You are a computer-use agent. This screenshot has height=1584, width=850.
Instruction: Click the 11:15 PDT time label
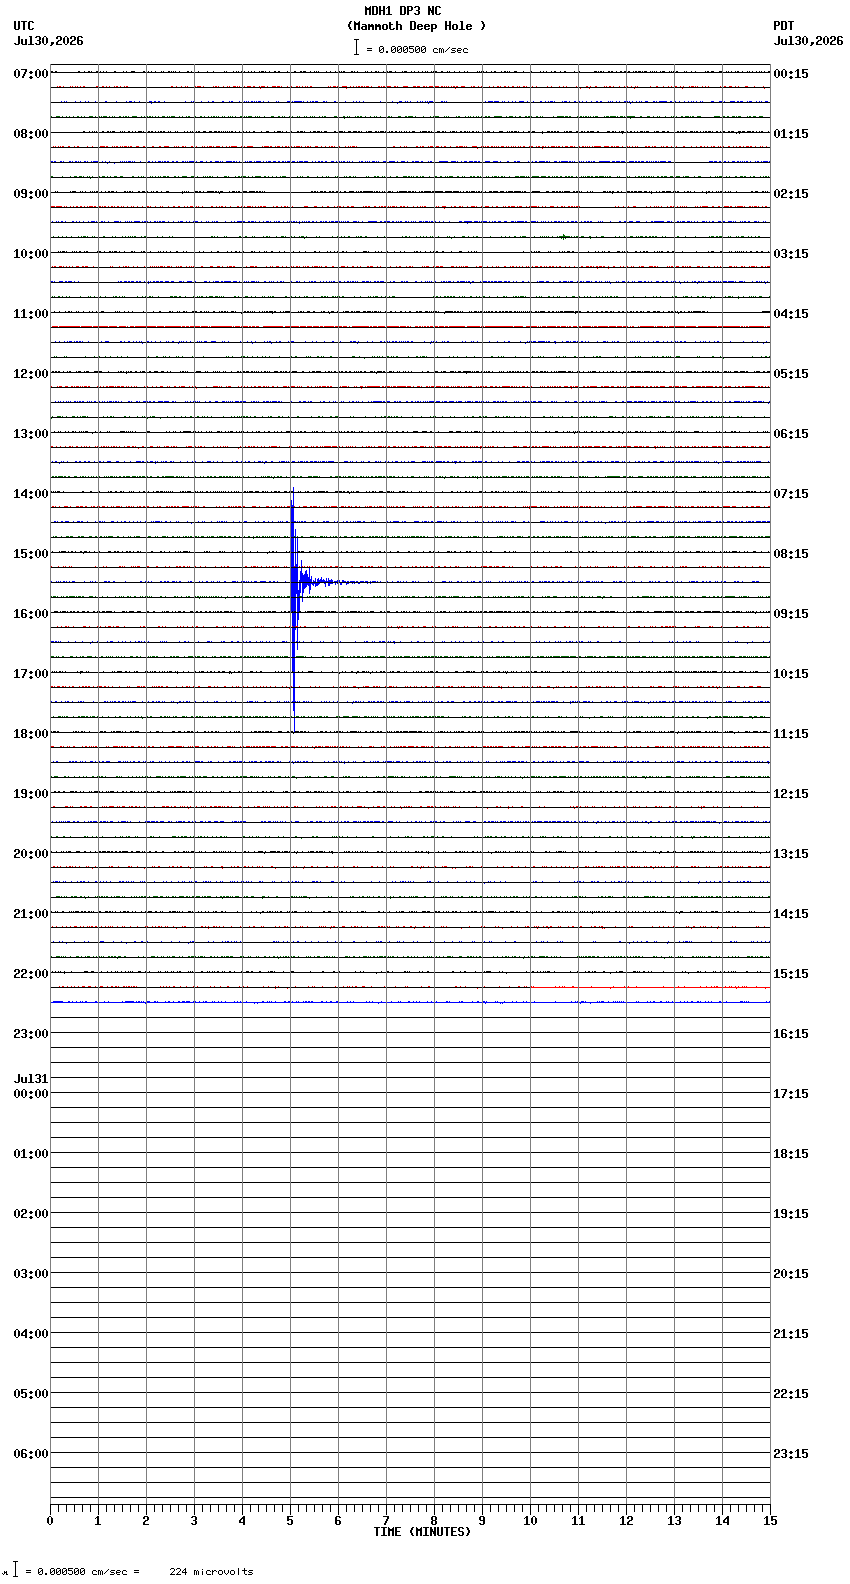(791, 734)
